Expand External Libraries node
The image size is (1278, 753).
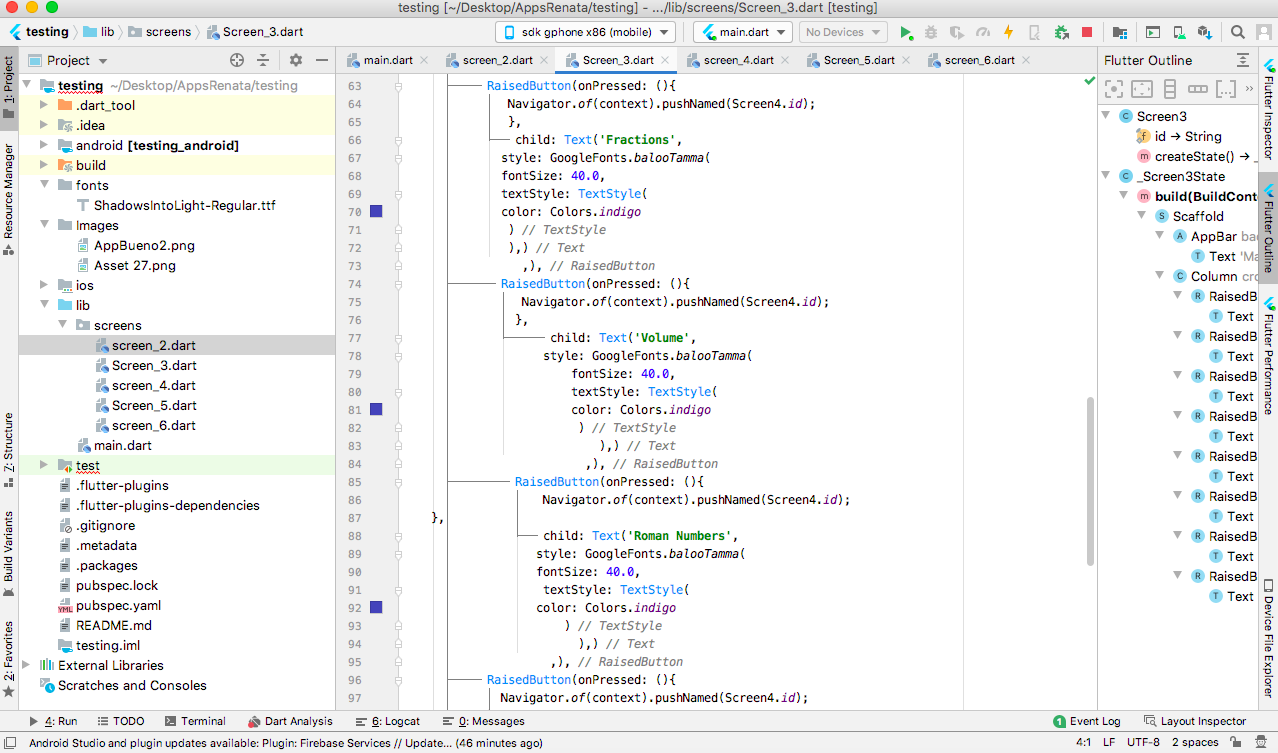(x=25, y=665)
